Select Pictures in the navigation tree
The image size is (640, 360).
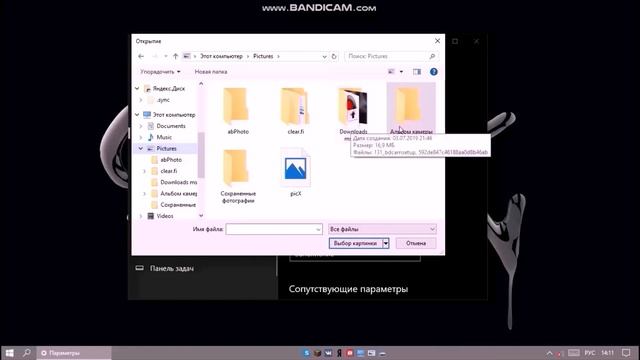(167, 149)
